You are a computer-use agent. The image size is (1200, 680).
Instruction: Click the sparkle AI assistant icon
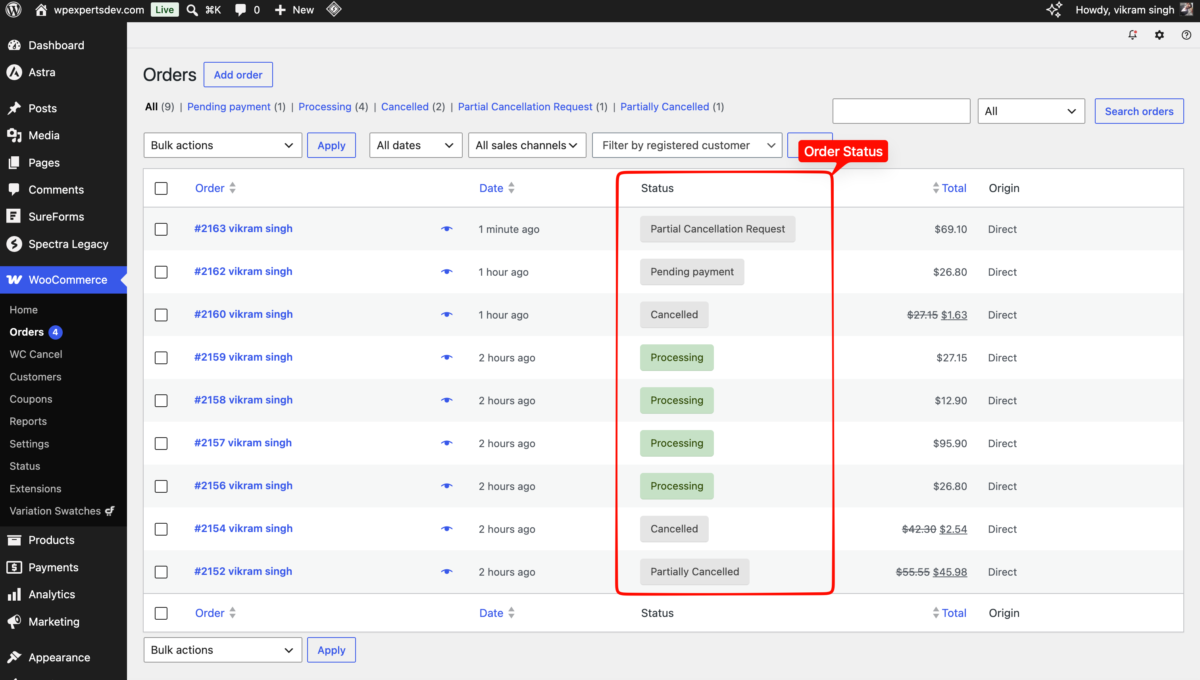(1054, 9)
